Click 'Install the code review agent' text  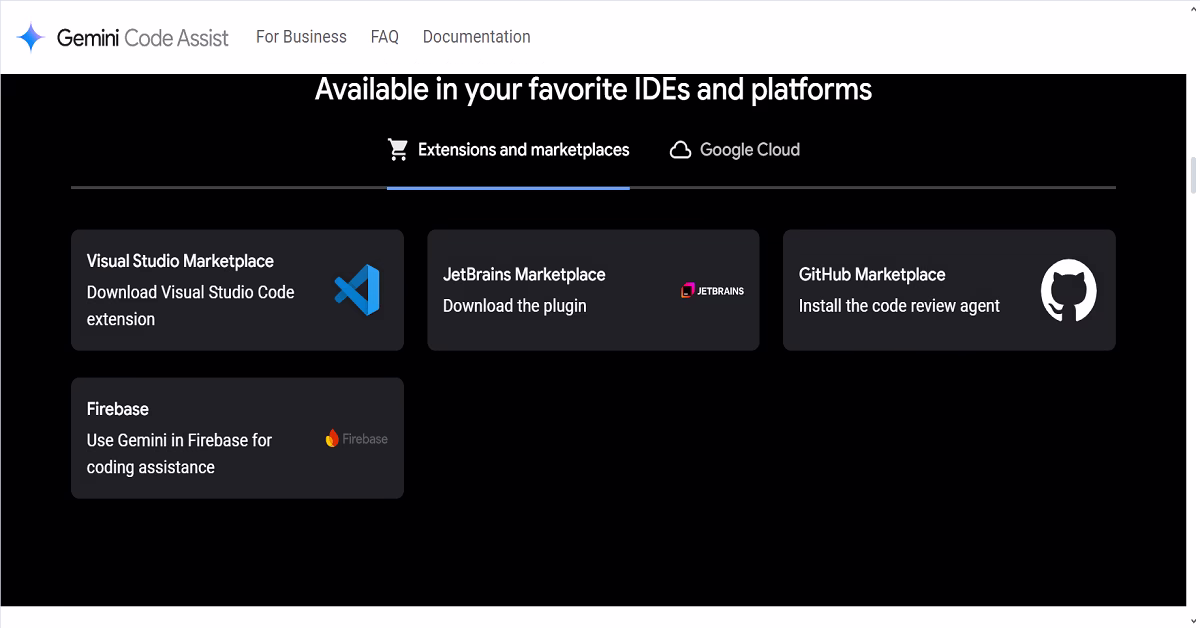(899, 306)
